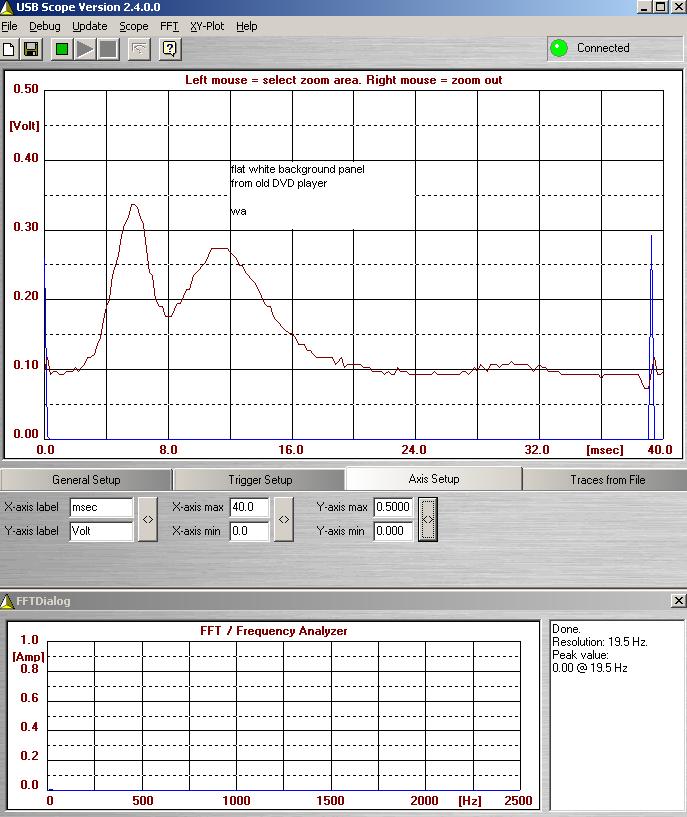Switch to the General Setup tab
Viewport: 687px width, 817px height.
pos(86,480)
